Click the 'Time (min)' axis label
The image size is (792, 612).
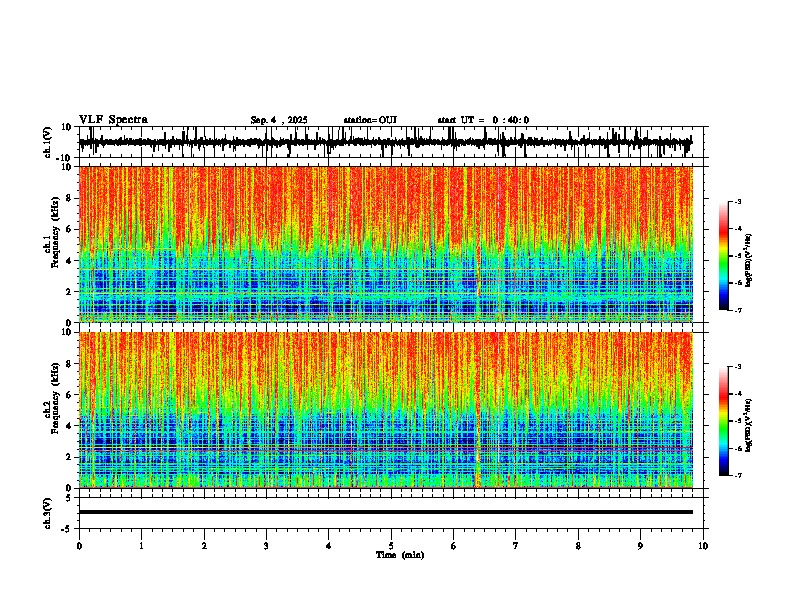[x=400, y=555]
